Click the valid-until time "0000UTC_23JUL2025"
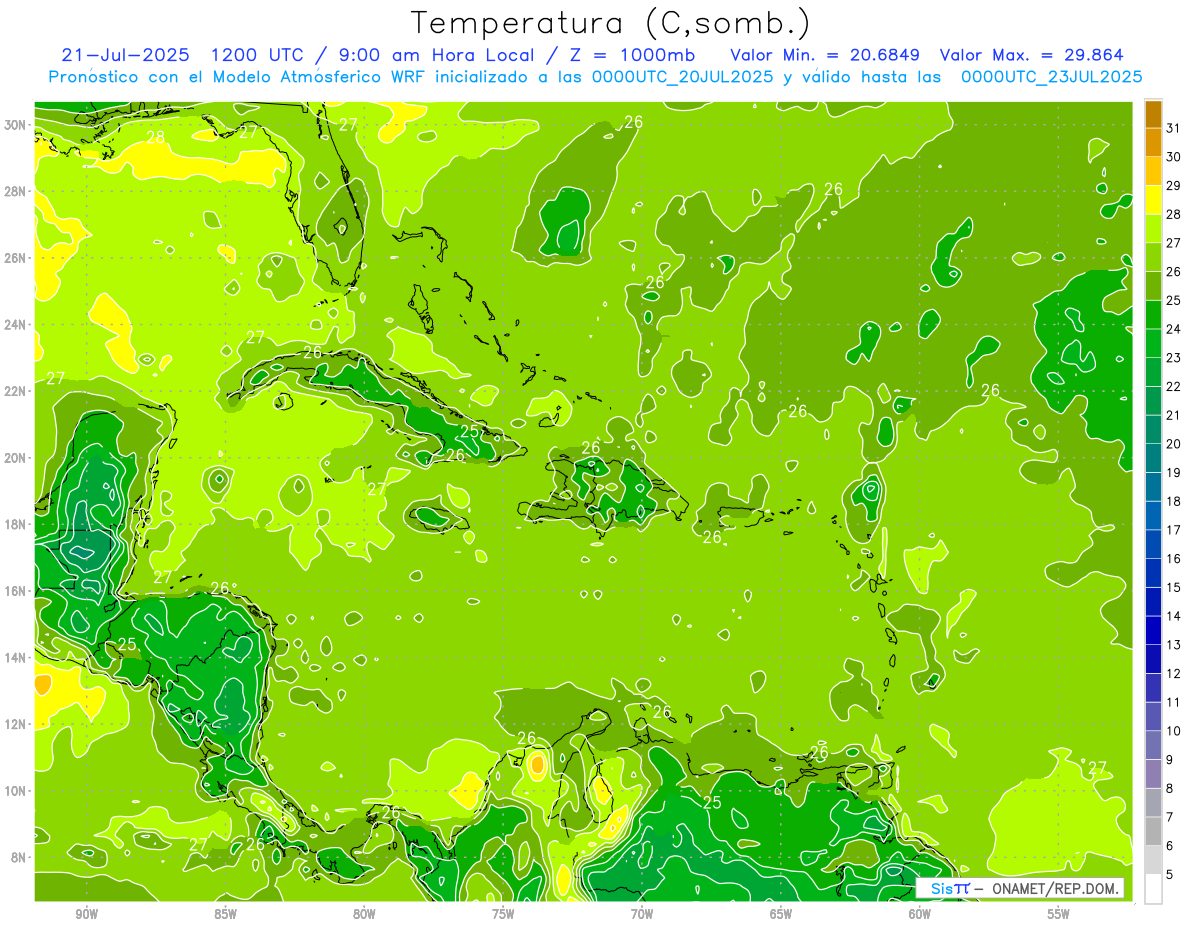This screenshot has width=1200, height=927. pos(1052,77)
